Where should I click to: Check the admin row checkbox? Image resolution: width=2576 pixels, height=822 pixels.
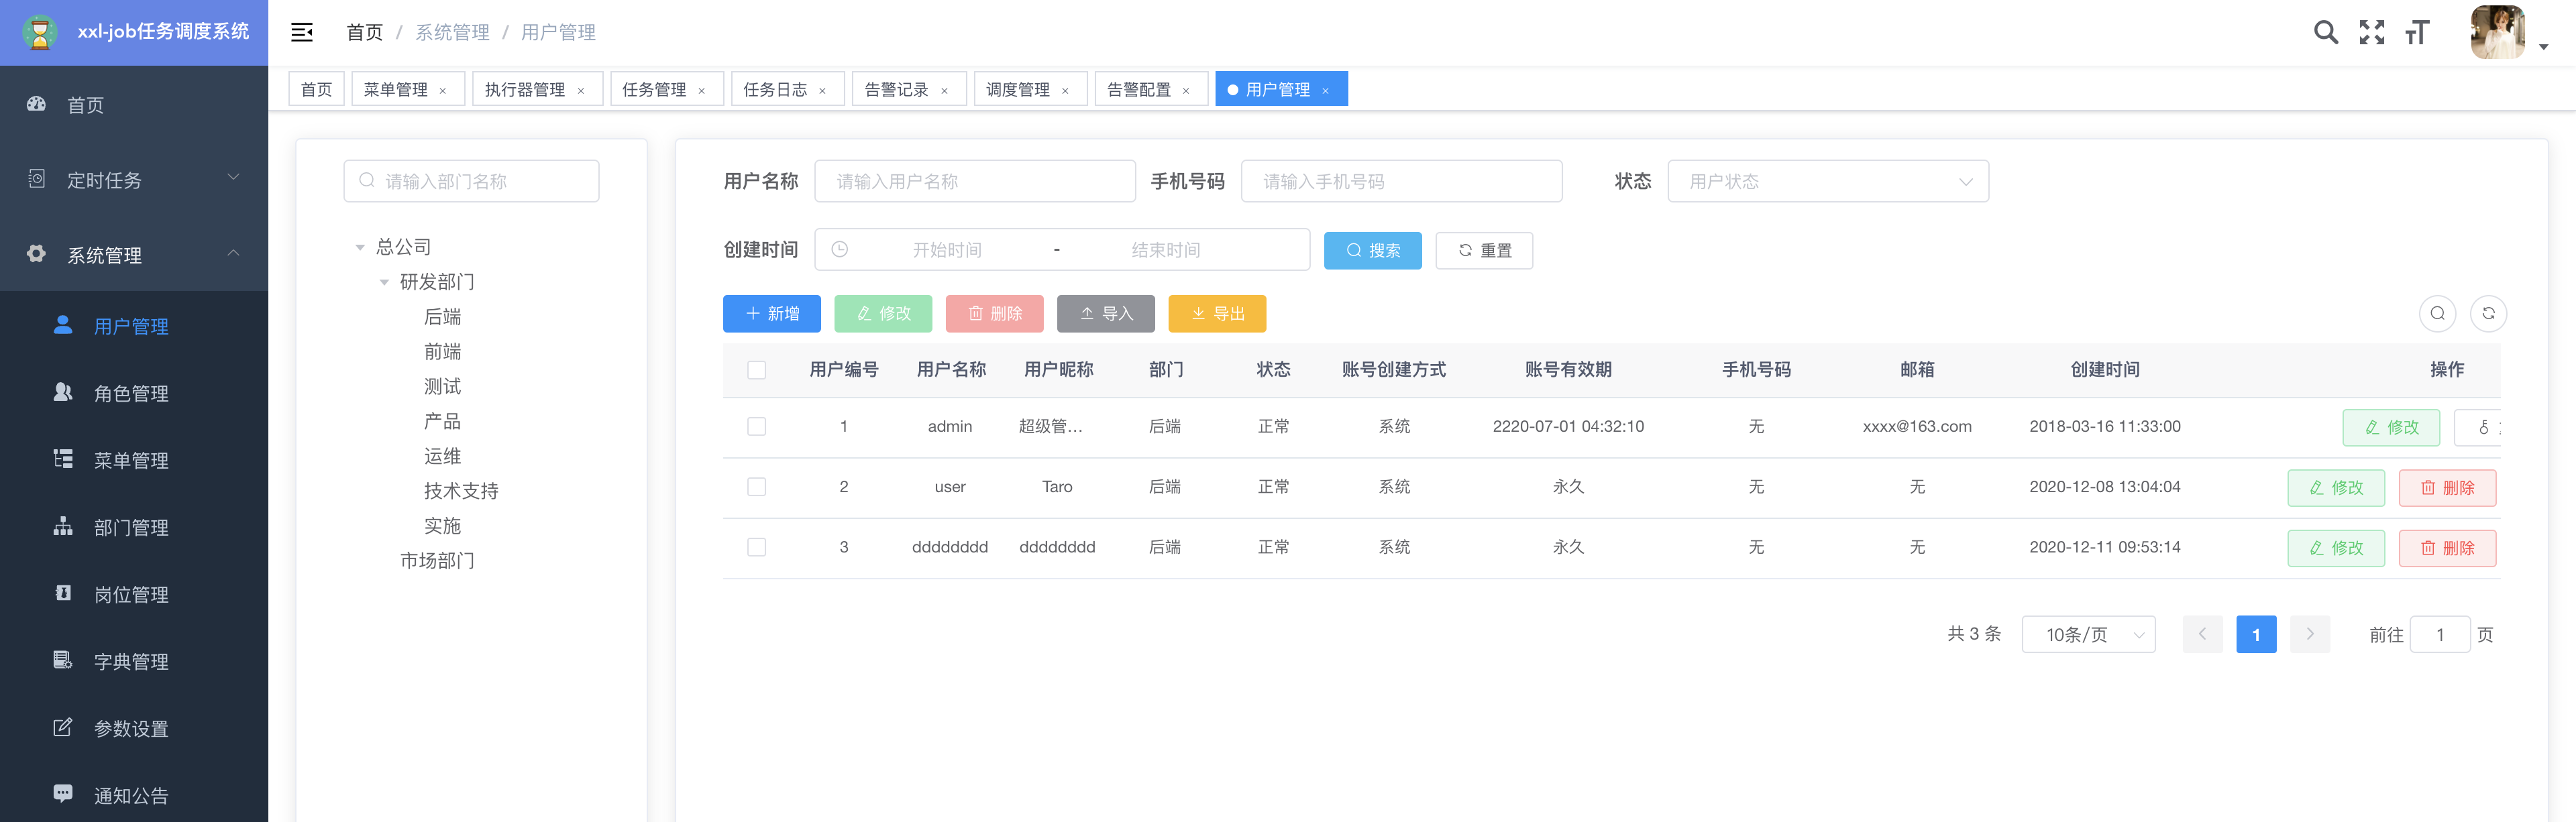coord(756,427)
